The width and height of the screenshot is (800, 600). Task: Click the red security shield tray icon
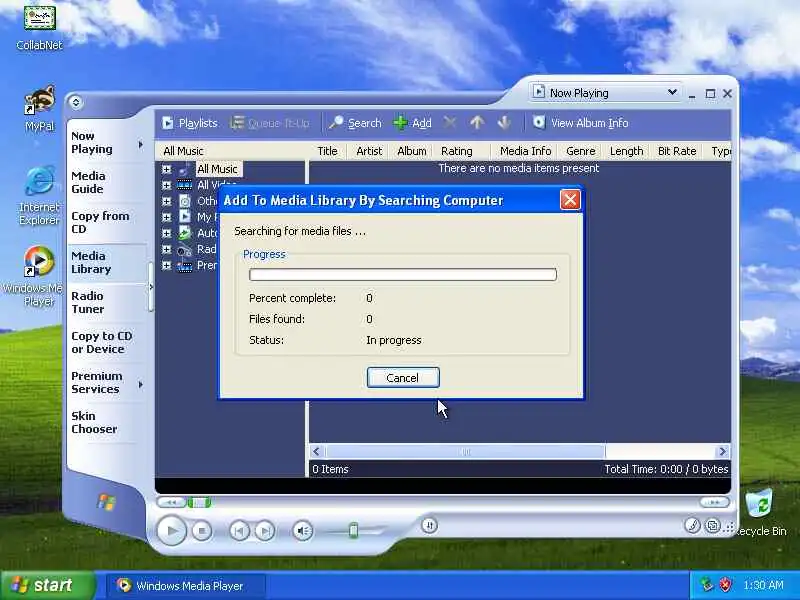725,585
